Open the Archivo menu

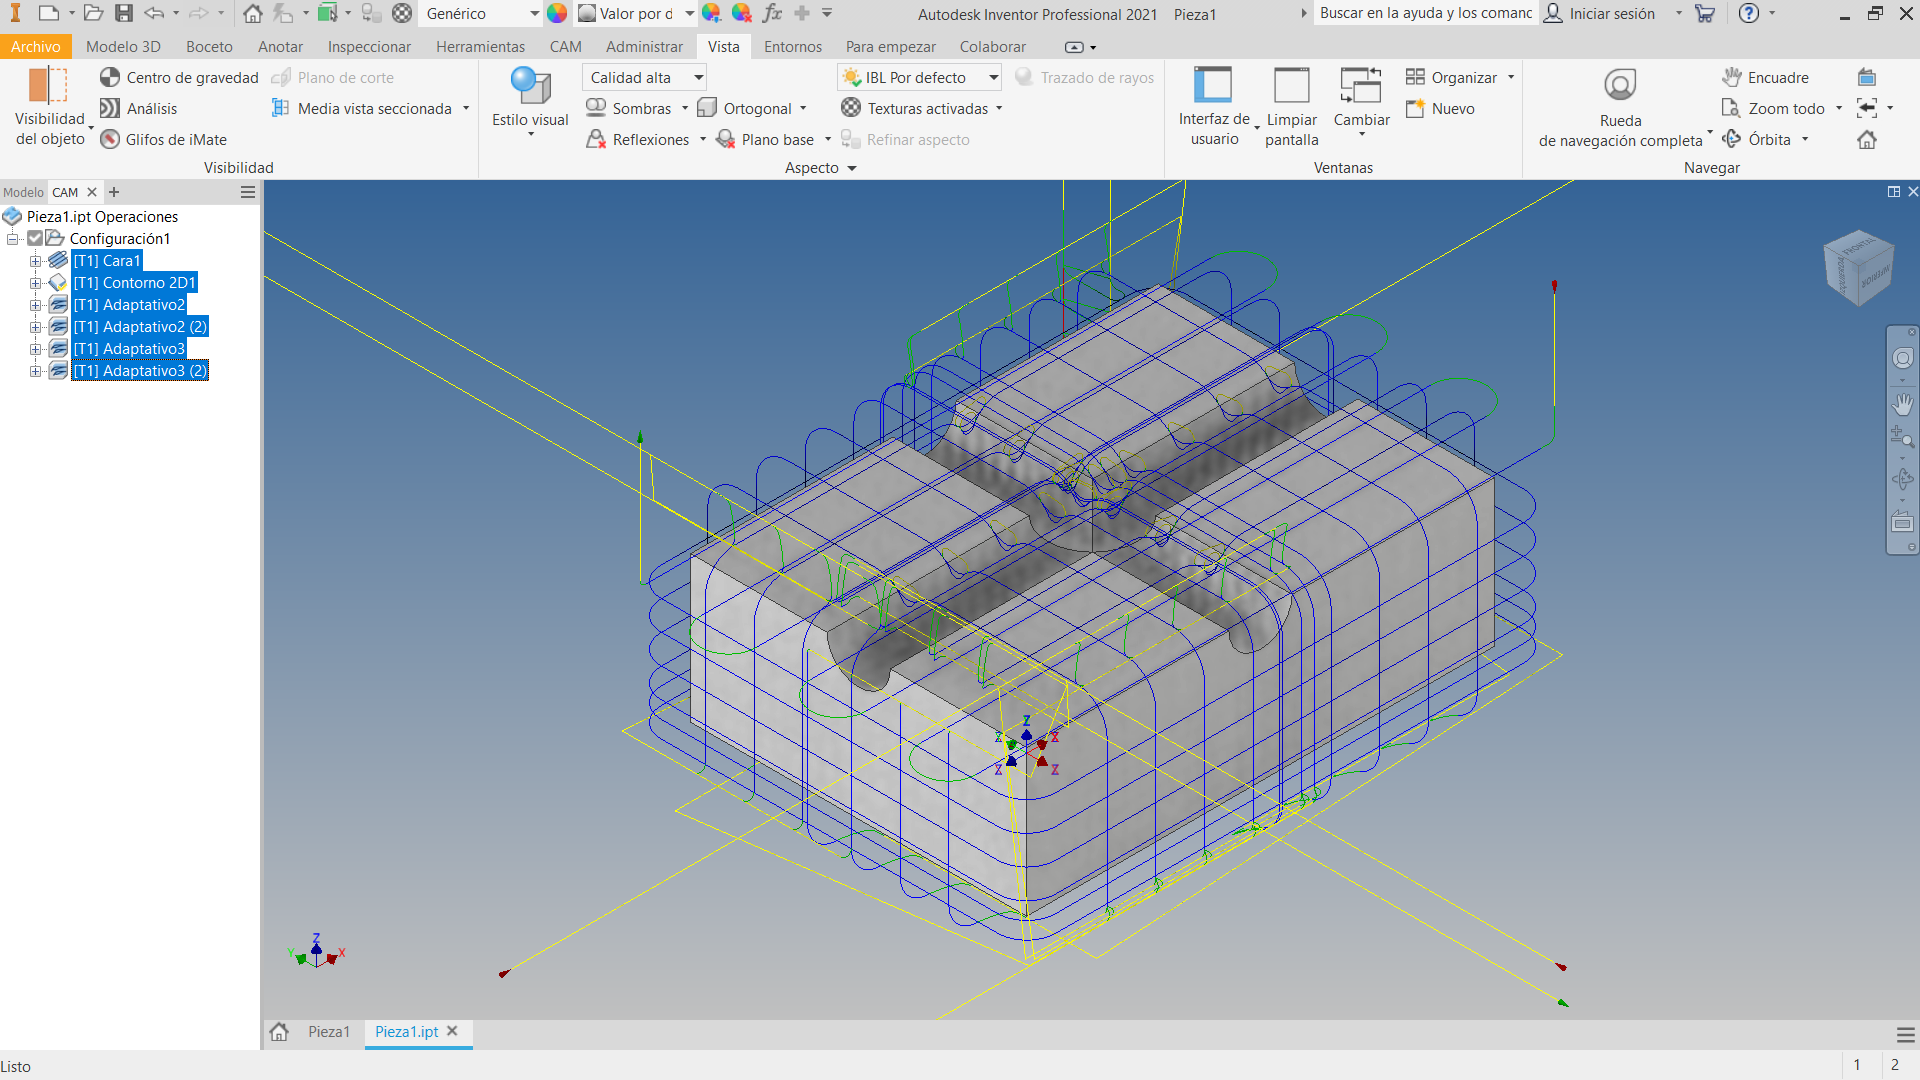(x=36, y=47)
